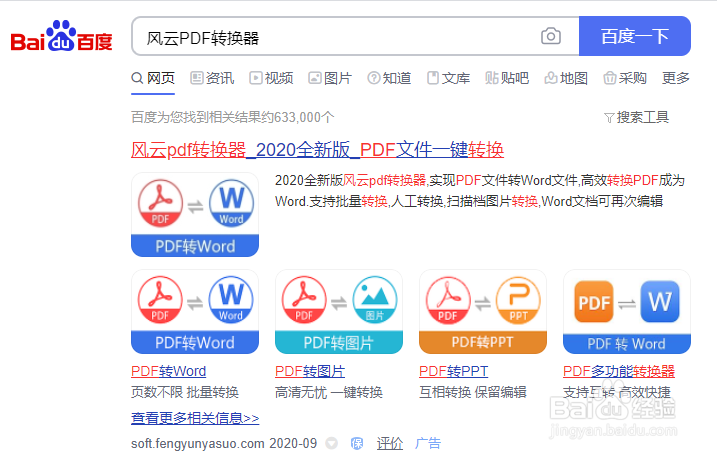717x455 pixels.
Task: Open result title 风云pdf转换器_2020全新版
Action: point(317,150)
